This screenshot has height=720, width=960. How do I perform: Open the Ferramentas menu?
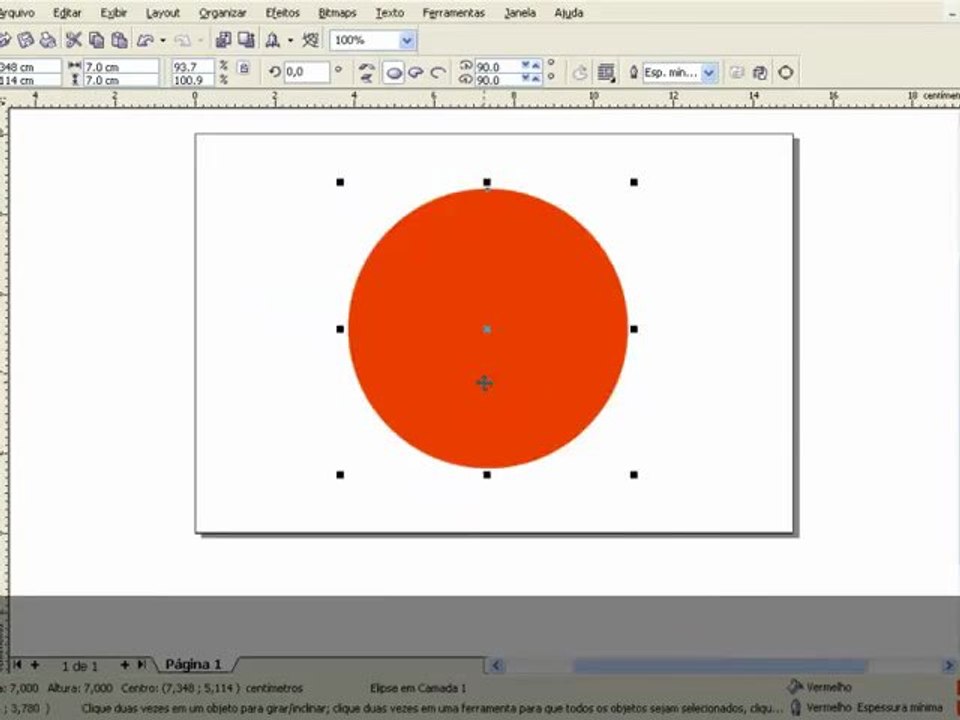click(454, 13)
